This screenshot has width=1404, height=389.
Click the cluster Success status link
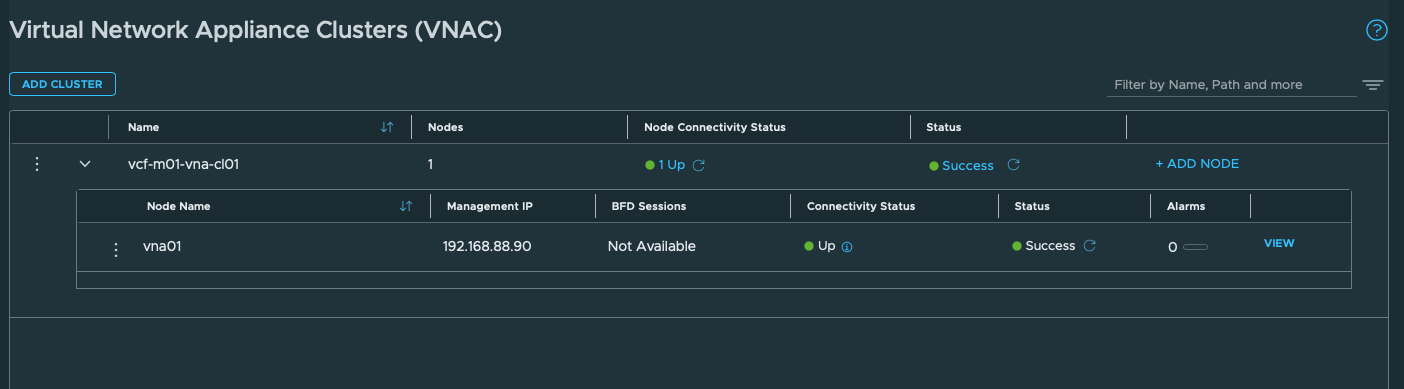(968, 165)
